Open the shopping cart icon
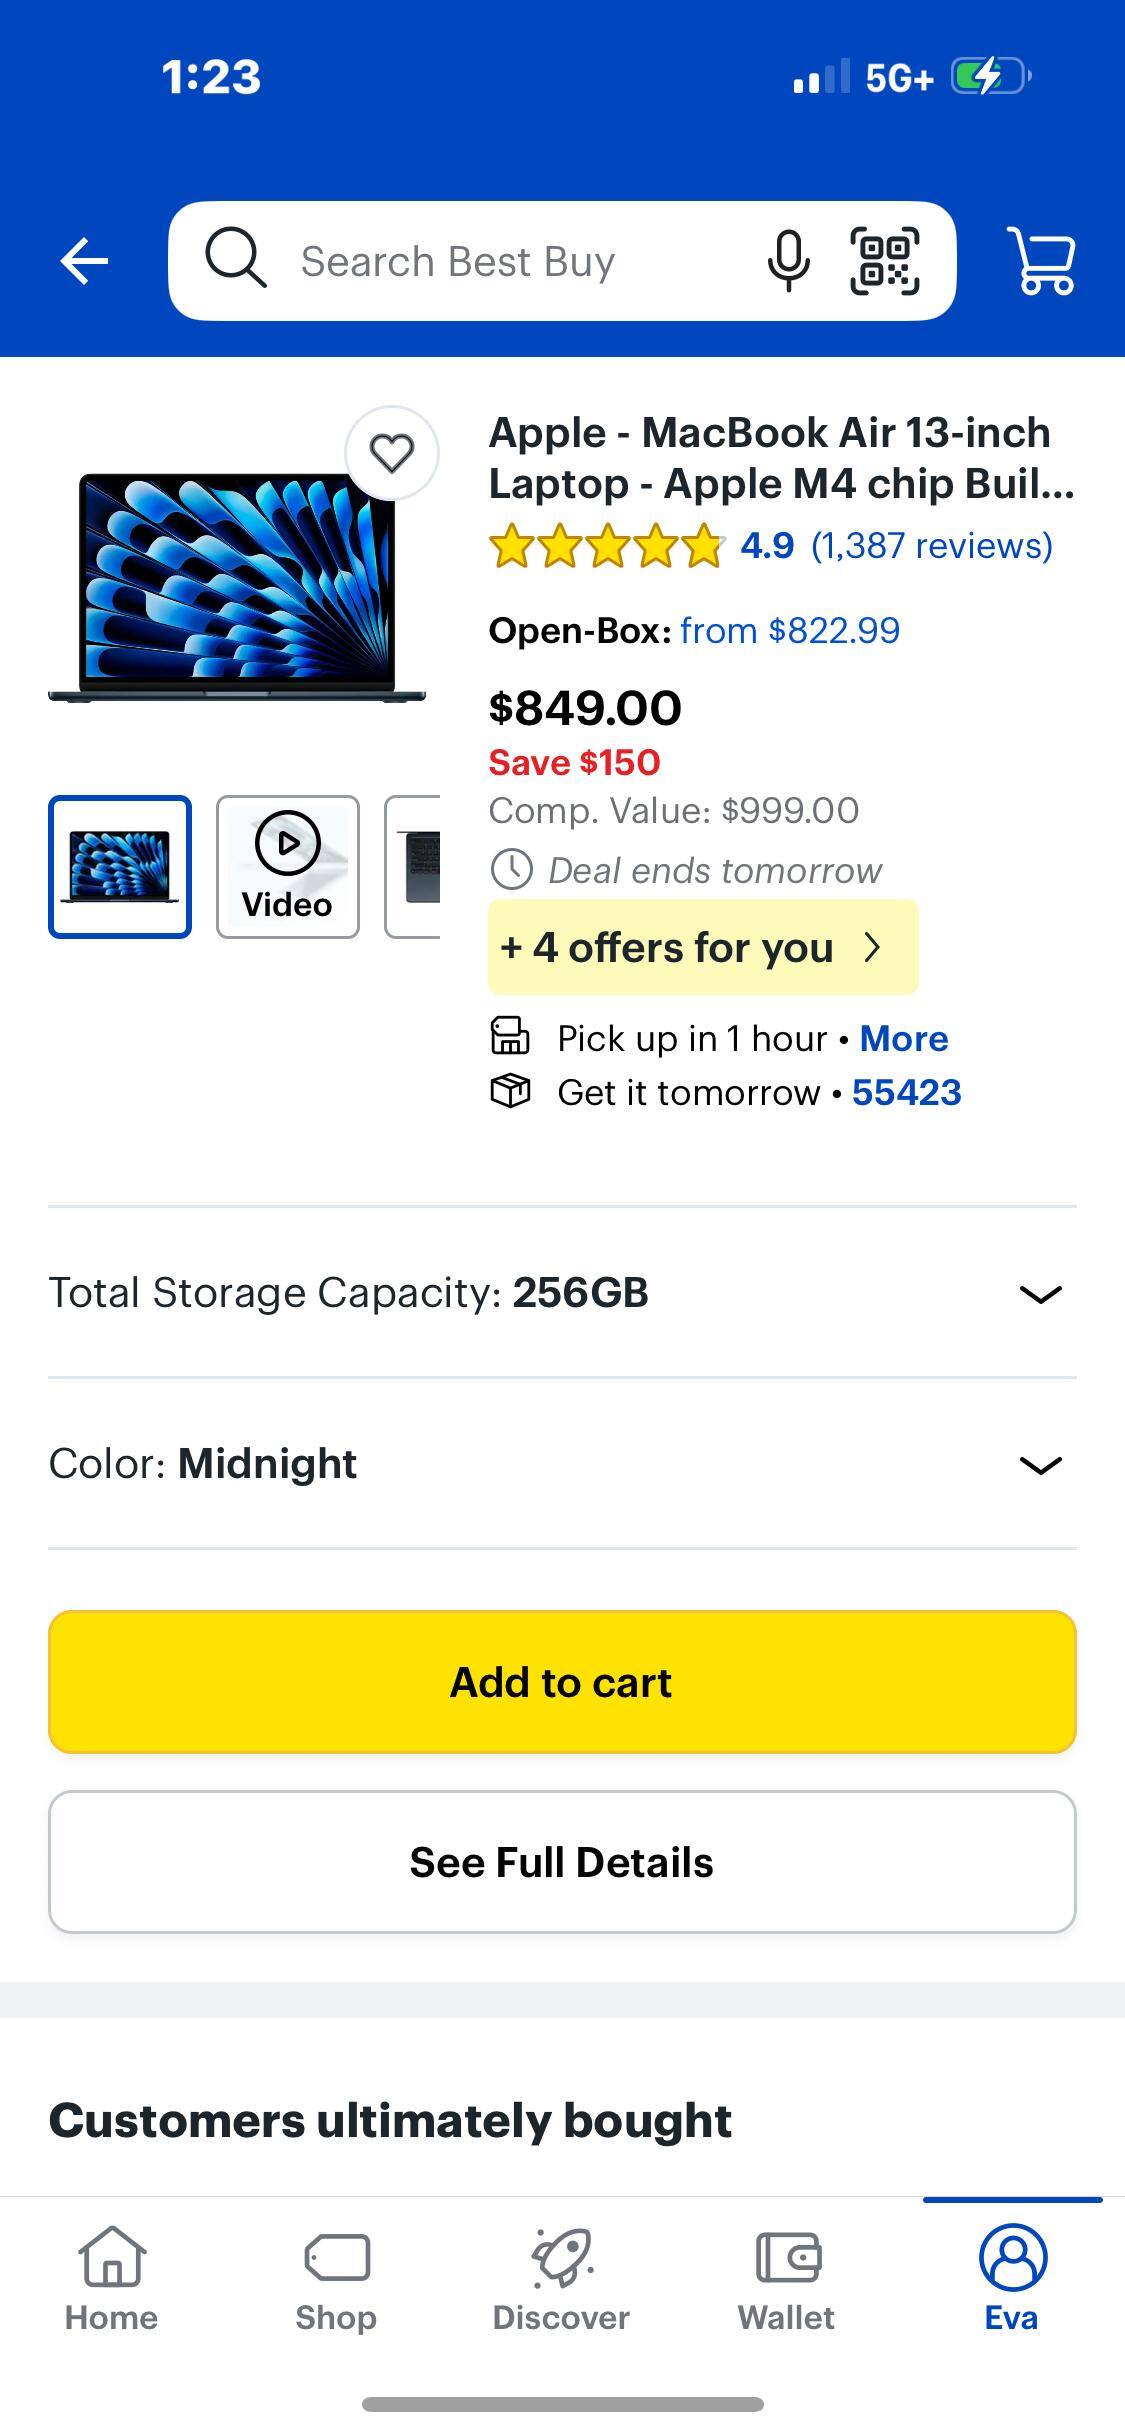This screenshot has height=2436, width=1125. pos(1042,261)
